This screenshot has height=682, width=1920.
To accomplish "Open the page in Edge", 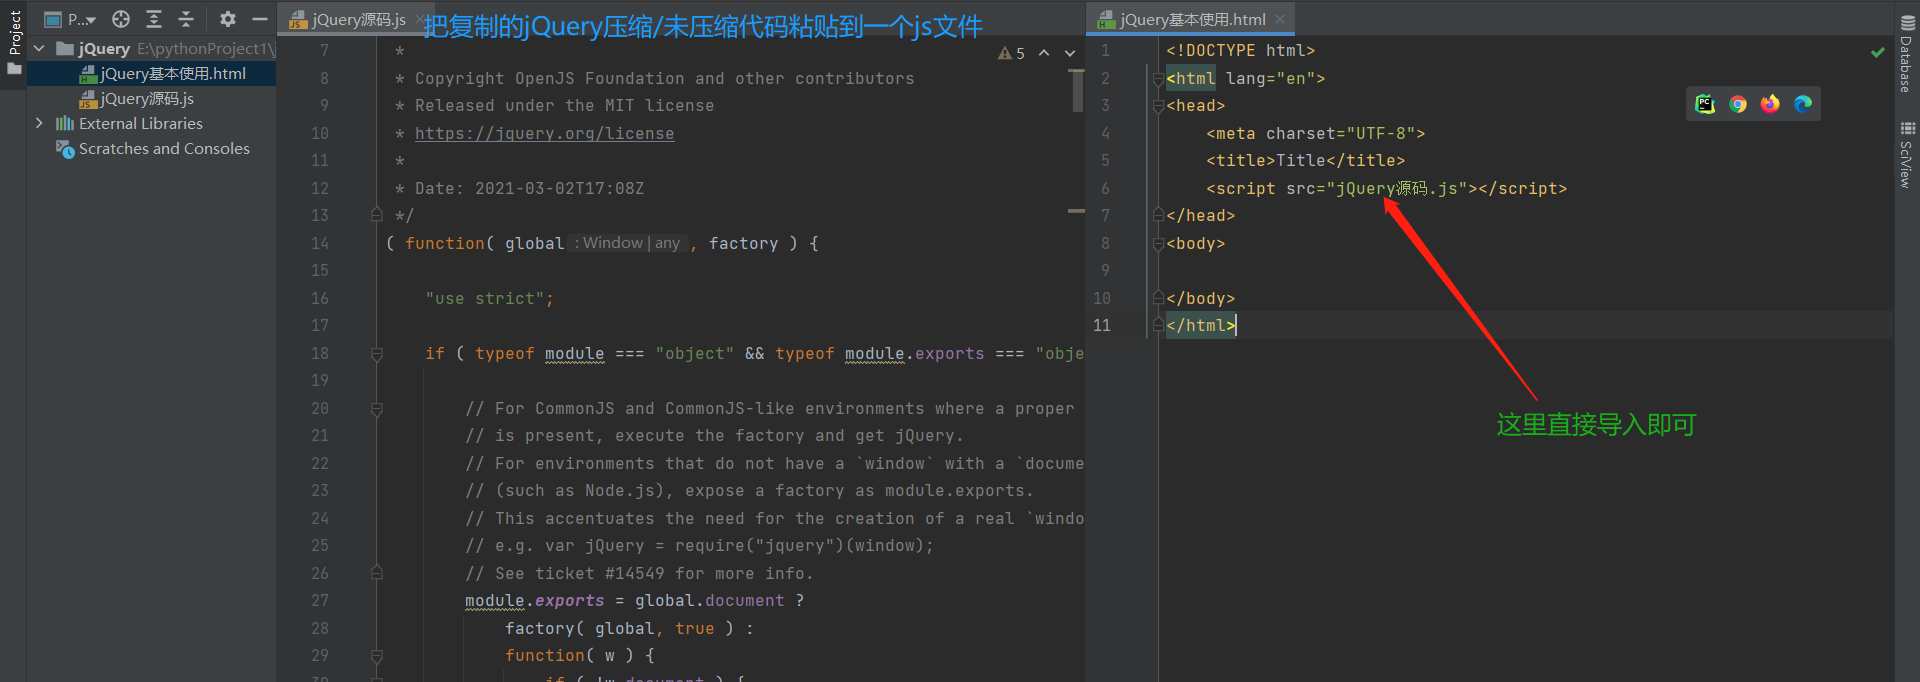I will [1803, 104].
